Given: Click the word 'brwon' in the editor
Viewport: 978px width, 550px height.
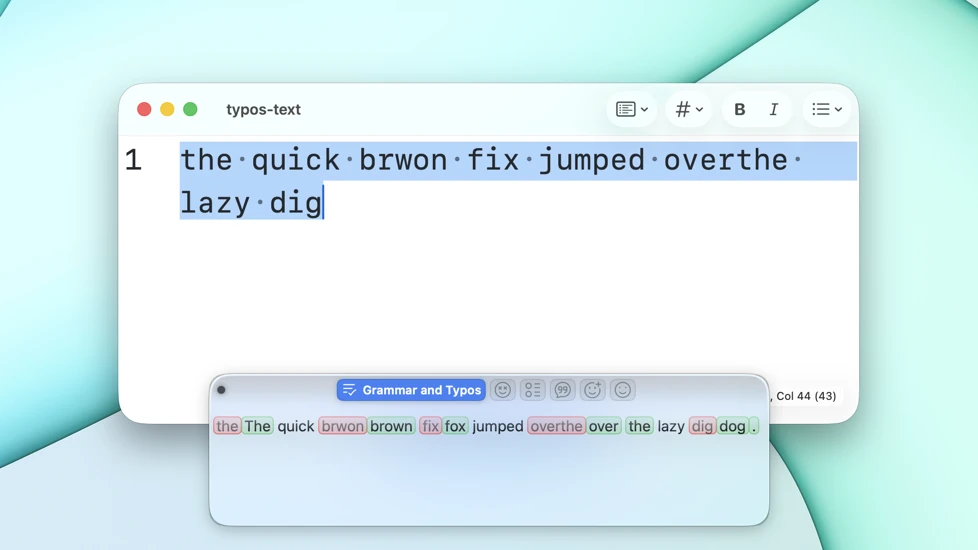Looking at the screenshot, I should click(x=404, y=160).
